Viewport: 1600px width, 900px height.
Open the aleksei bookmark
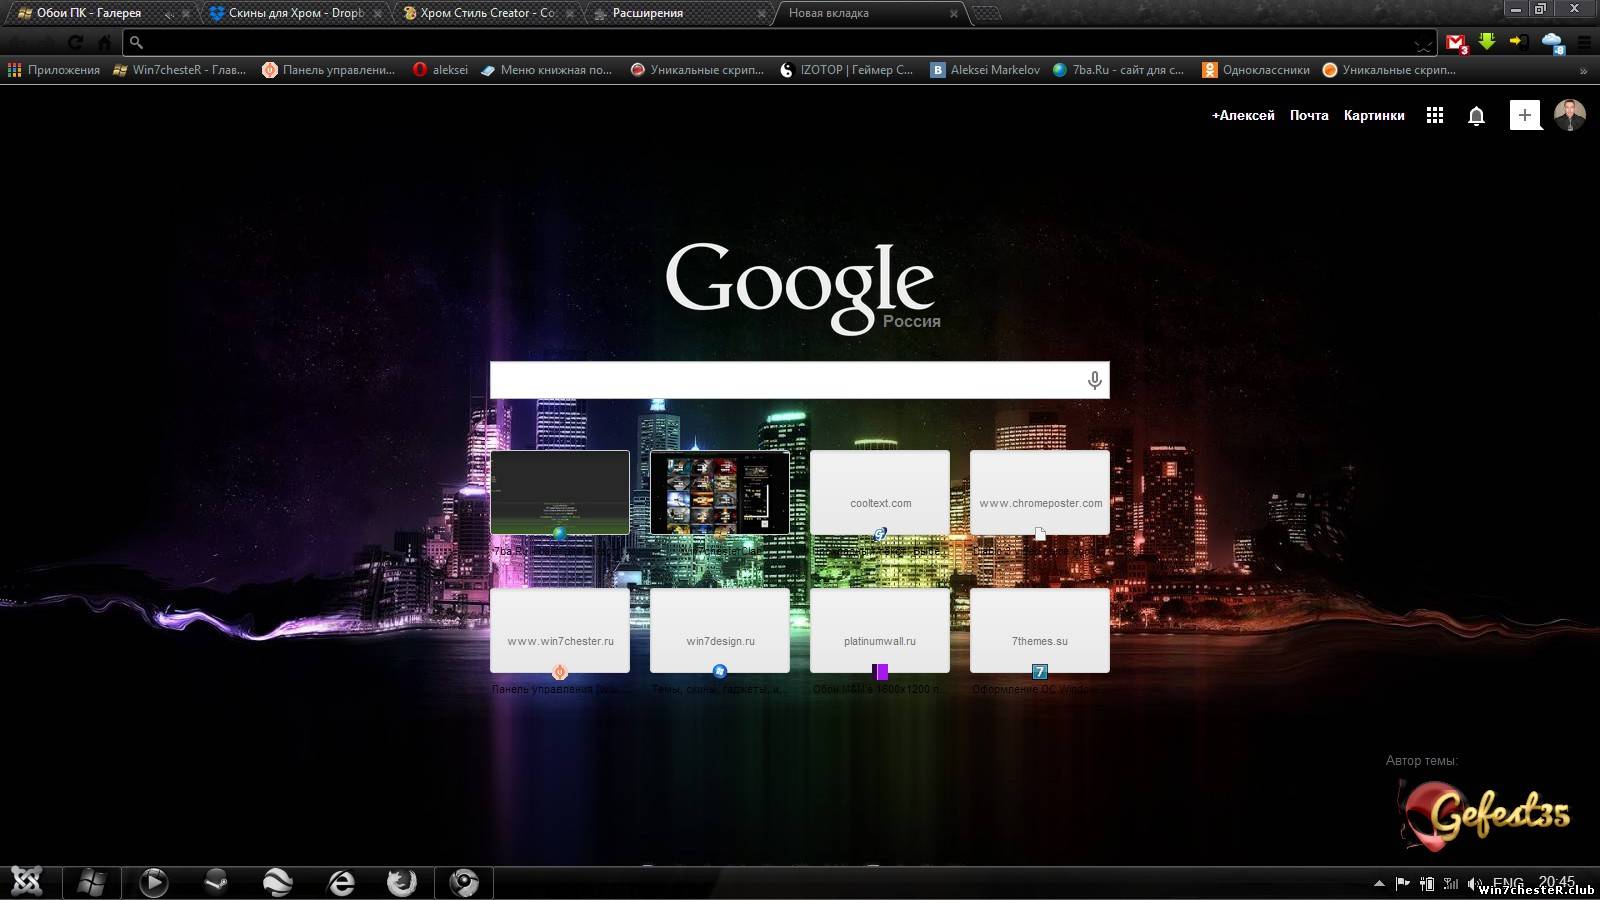(x=440, y=70)
